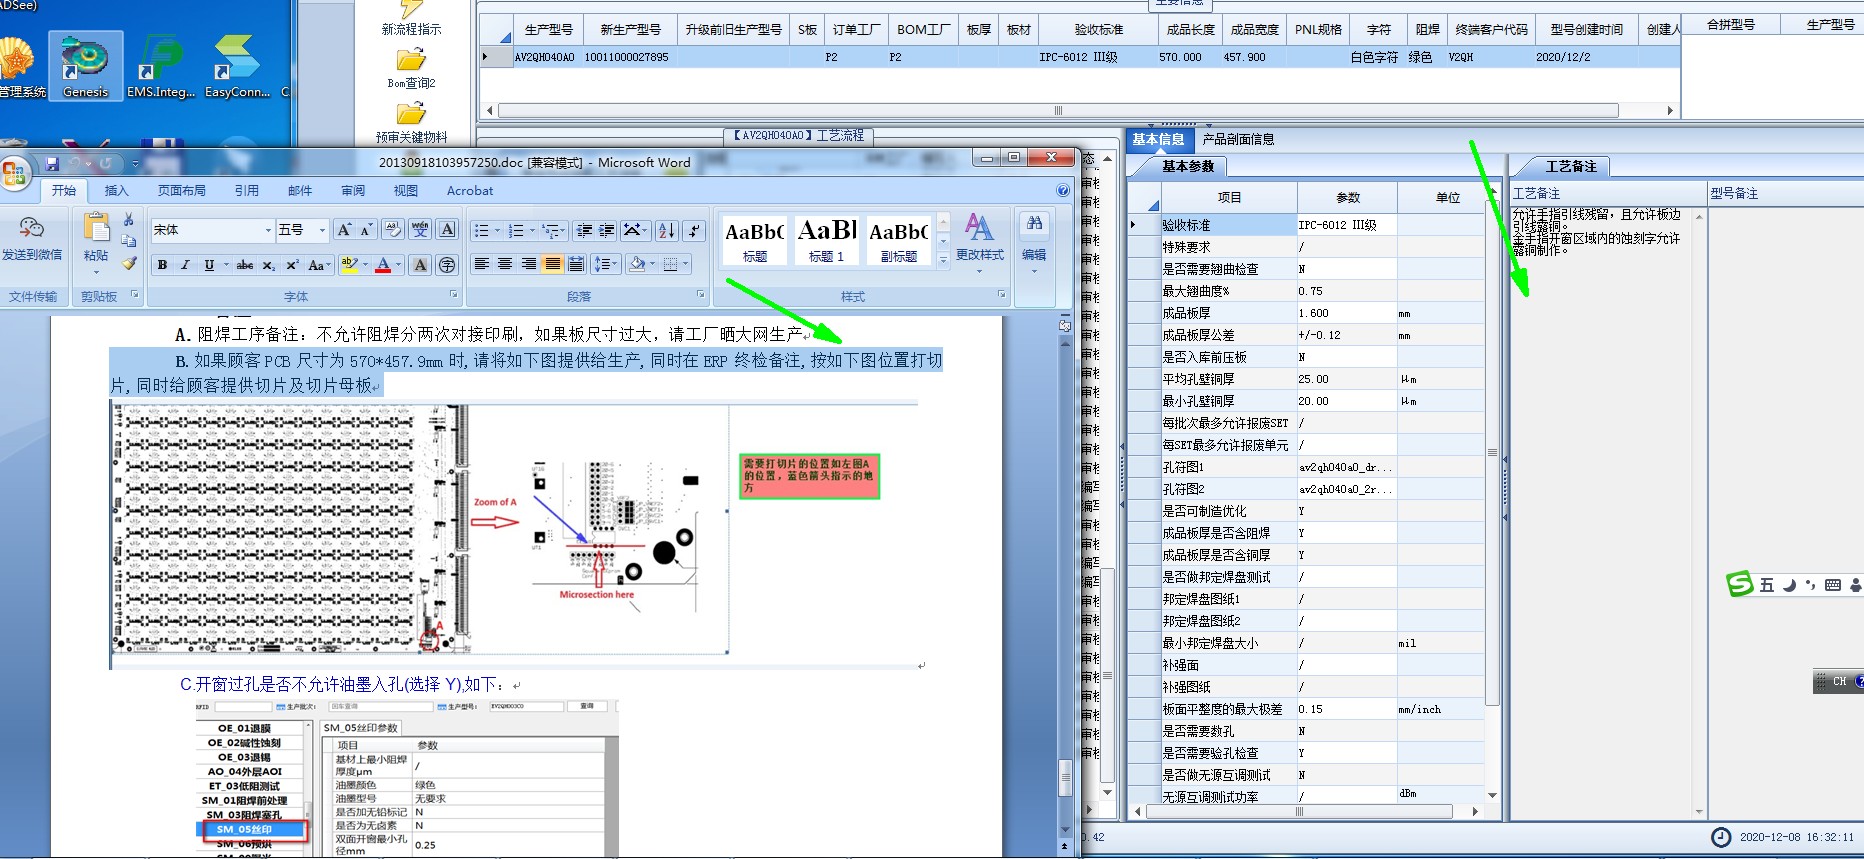
Task: Open the 审阅 ribbon tab
Action: (x=353, y=190)
